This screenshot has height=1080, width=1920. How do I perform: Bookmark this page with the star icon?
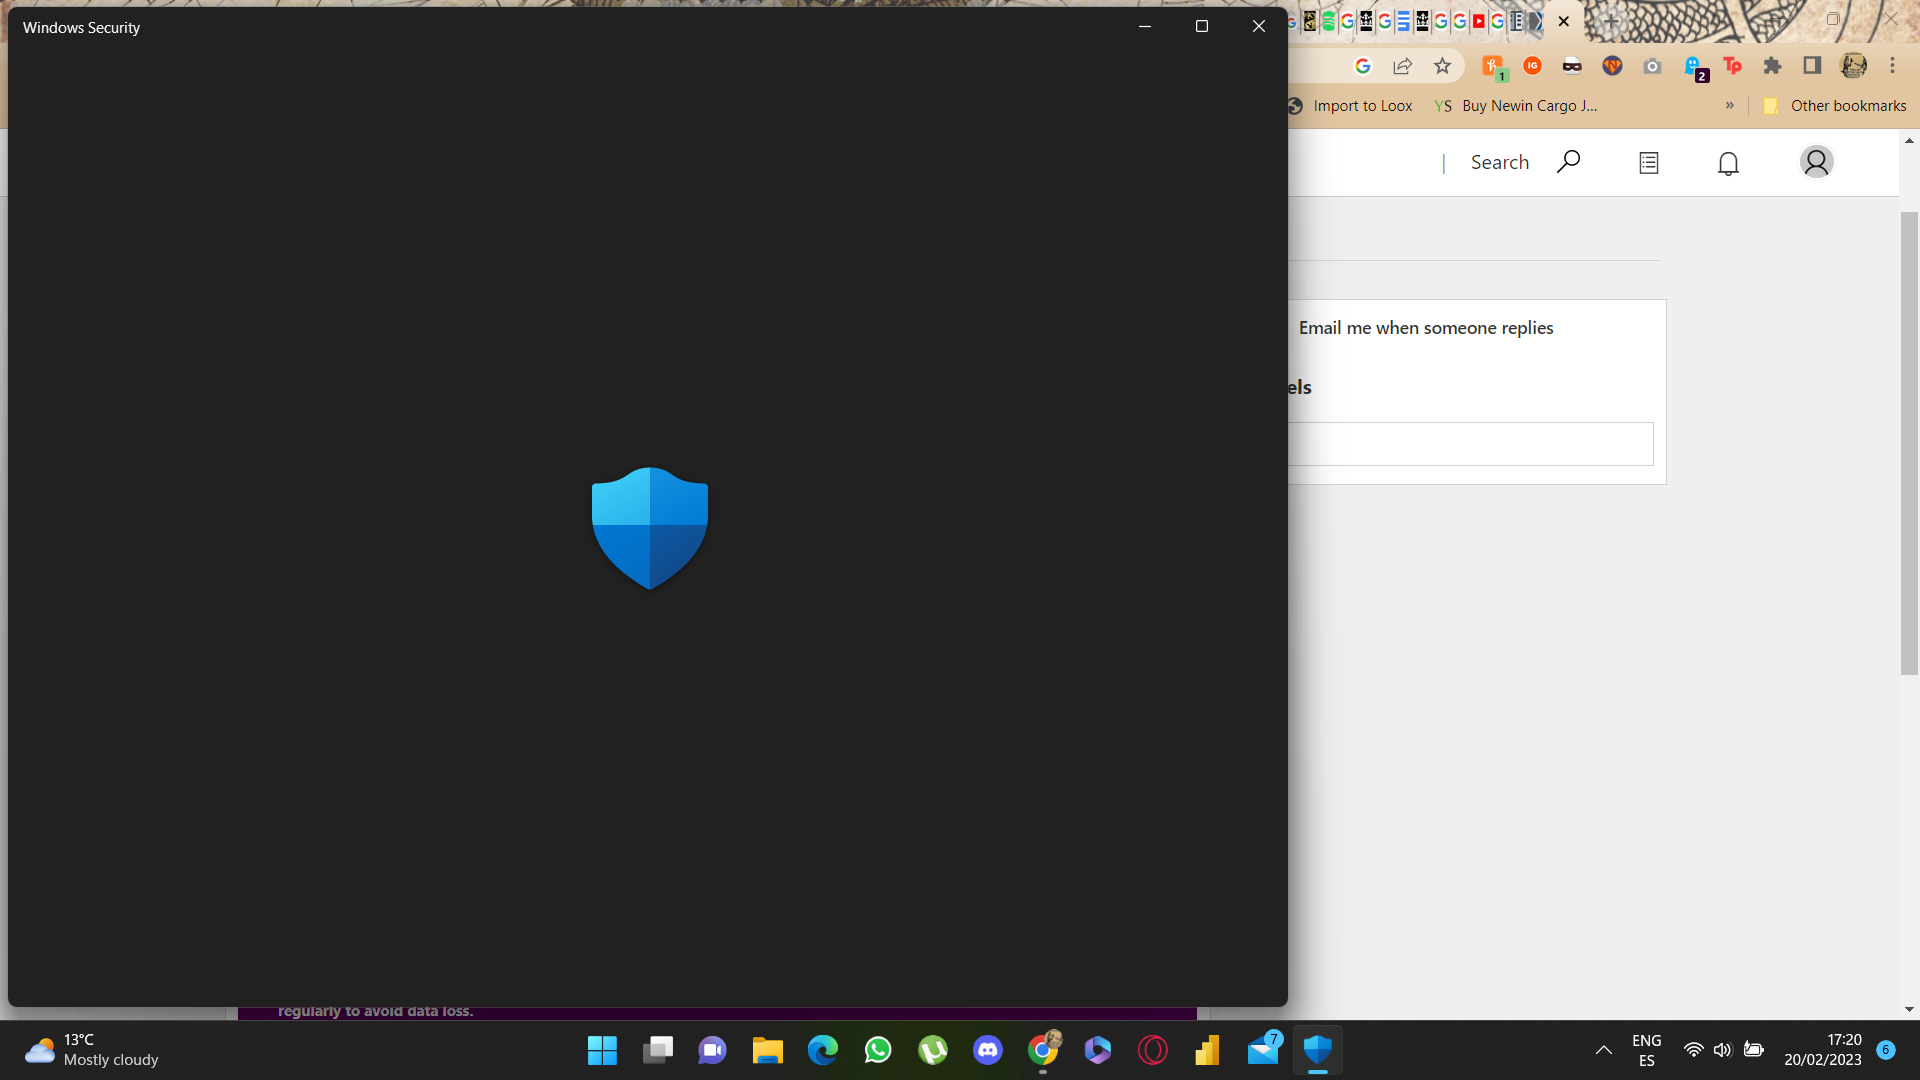tap(1442, 66)
